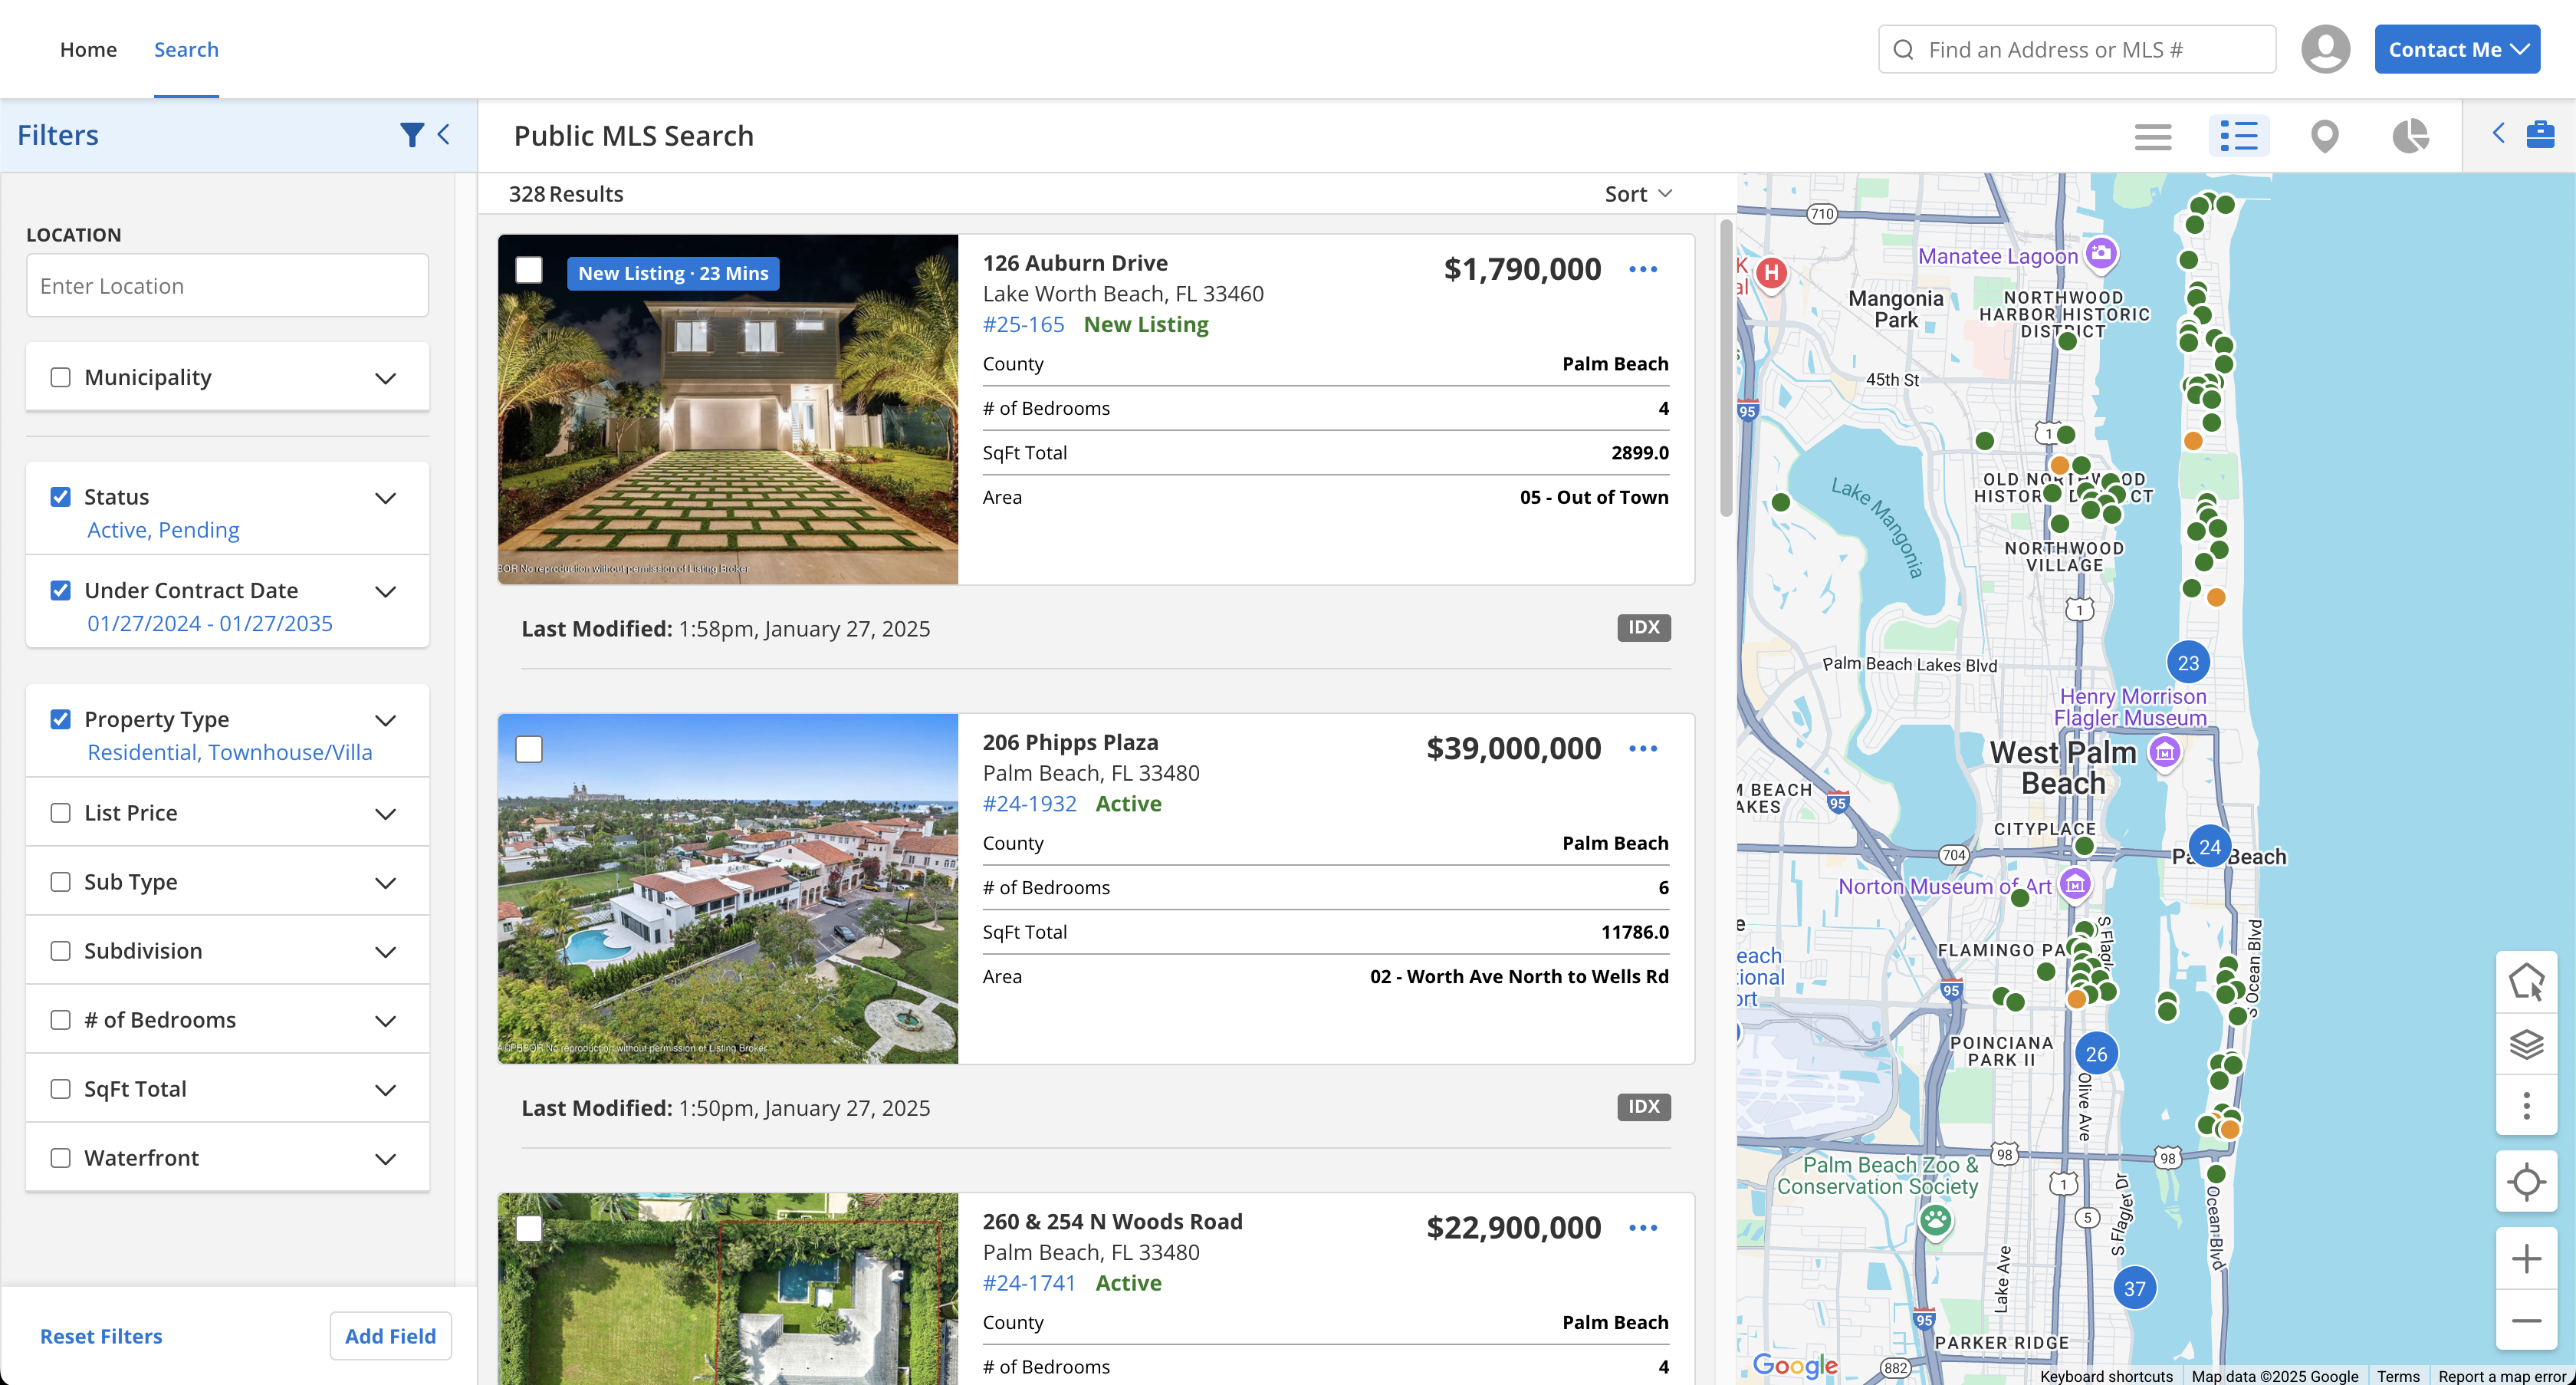Select the 126 Auburn Drive listing checkbox
This screenshot has width=2576, height=1385.
pos(529,270)
